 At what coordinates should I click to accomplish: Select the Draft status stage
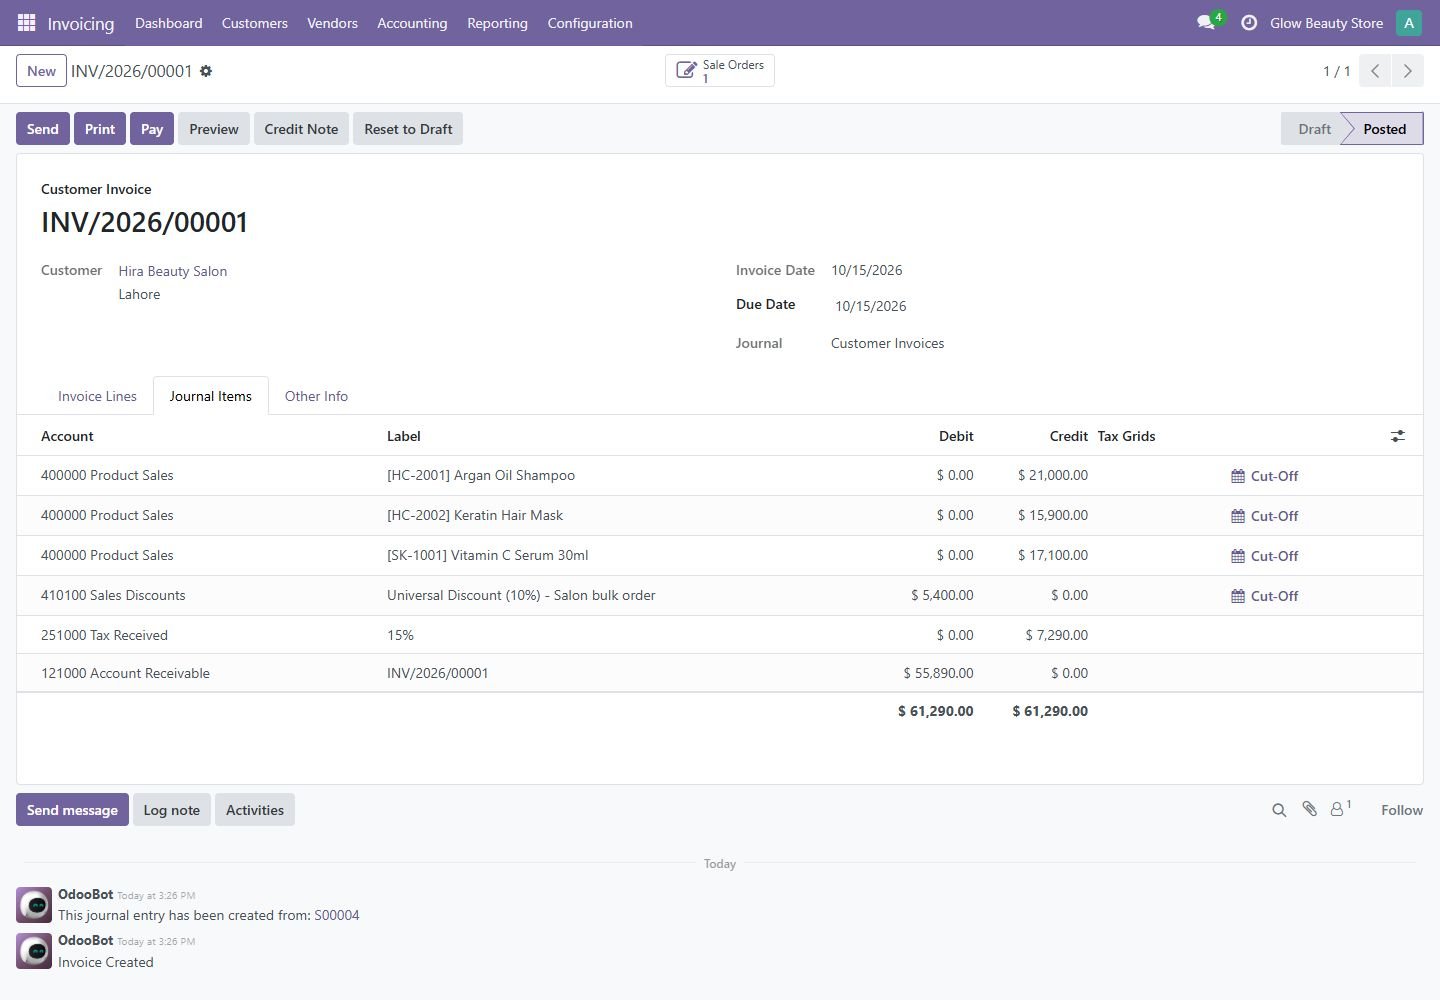point(1314,129)
